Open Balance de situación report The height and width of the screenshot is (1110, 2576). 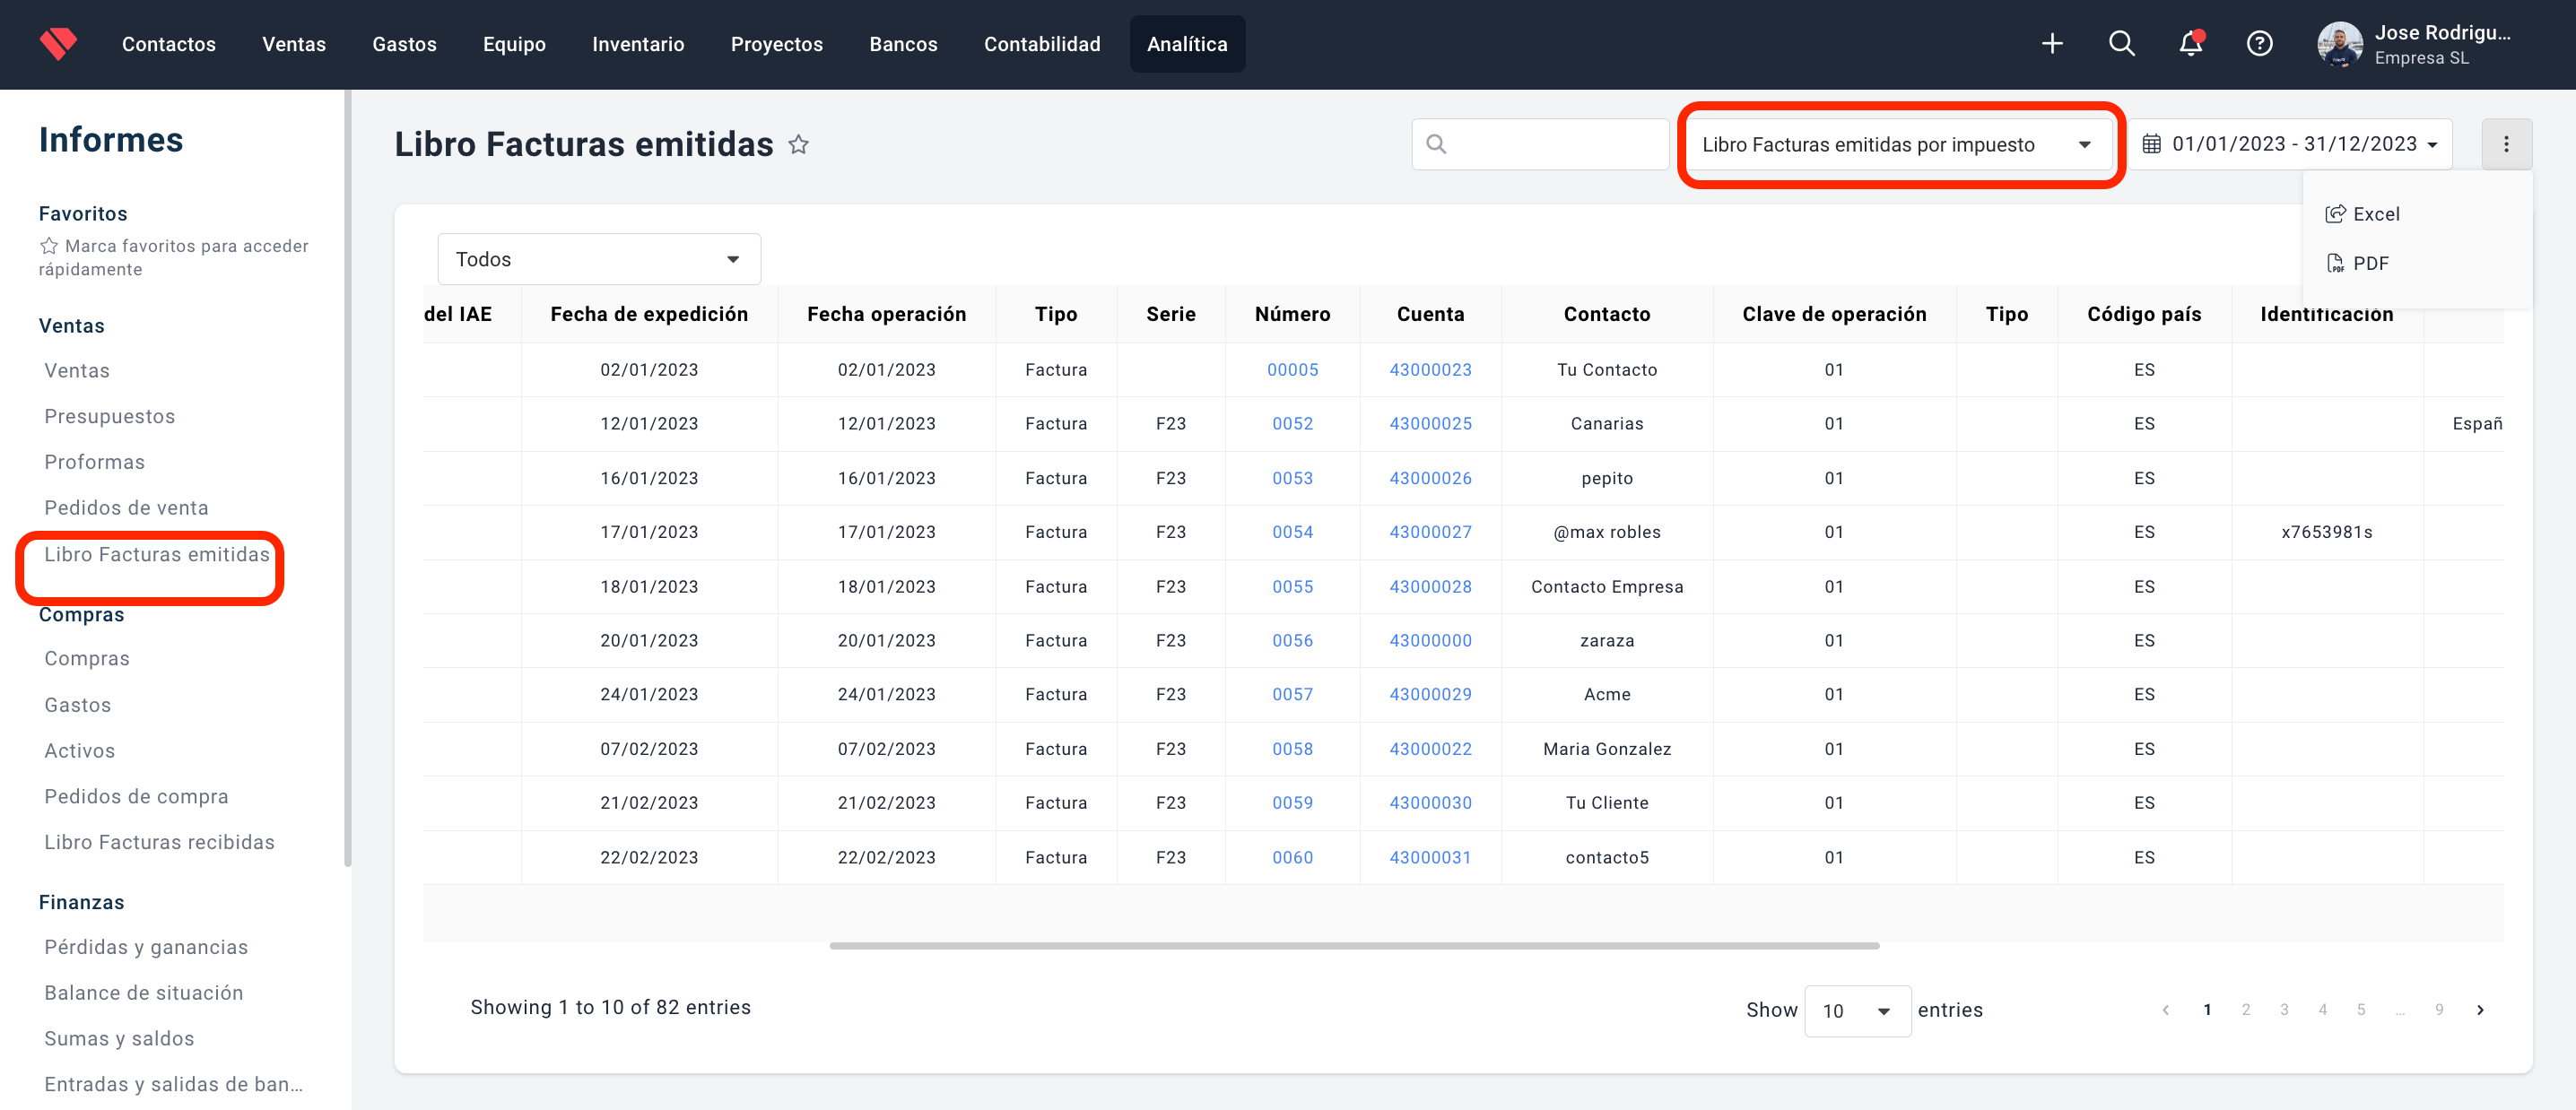tap(143, 993)
